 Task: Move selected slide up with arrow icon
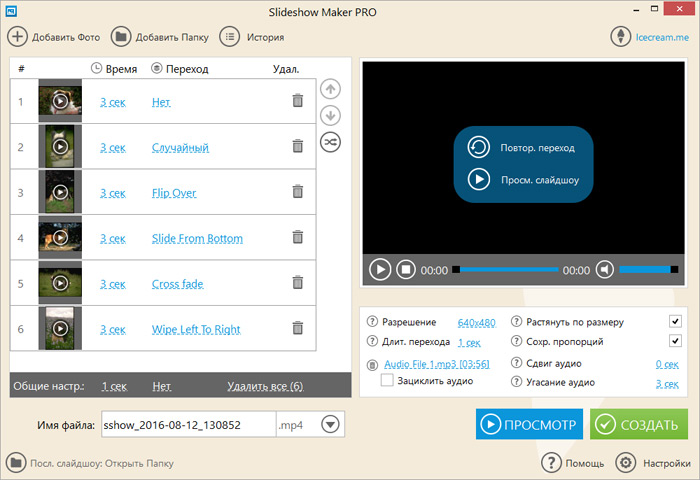[330, 89]
